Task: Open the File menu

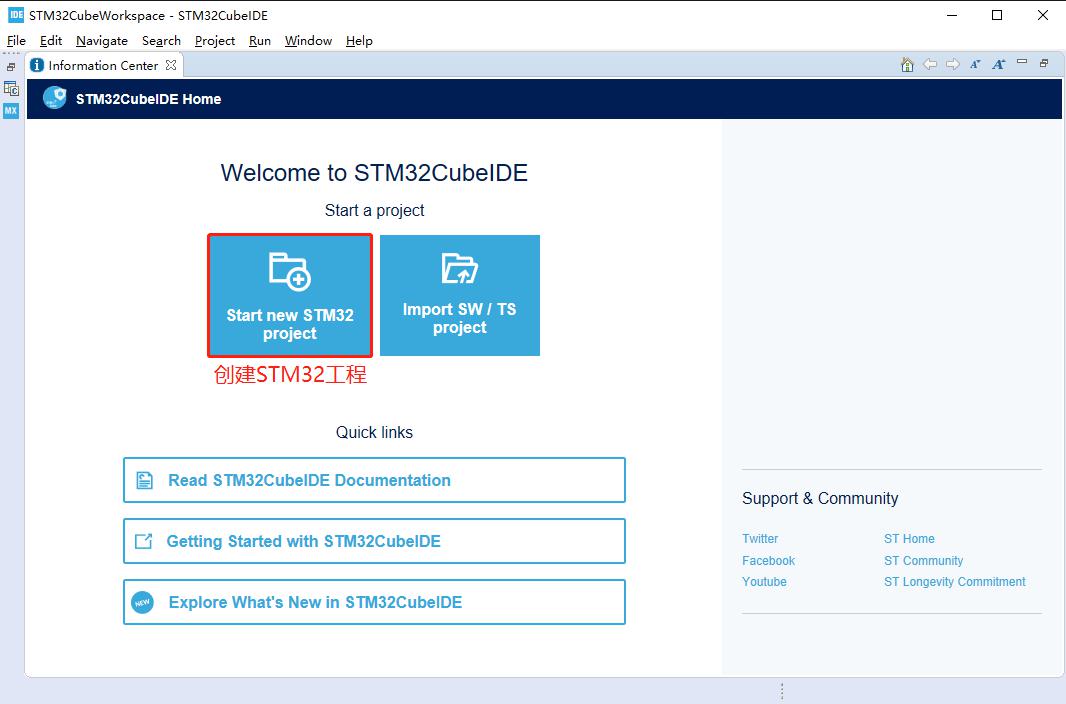Action: tap(16, 41)
